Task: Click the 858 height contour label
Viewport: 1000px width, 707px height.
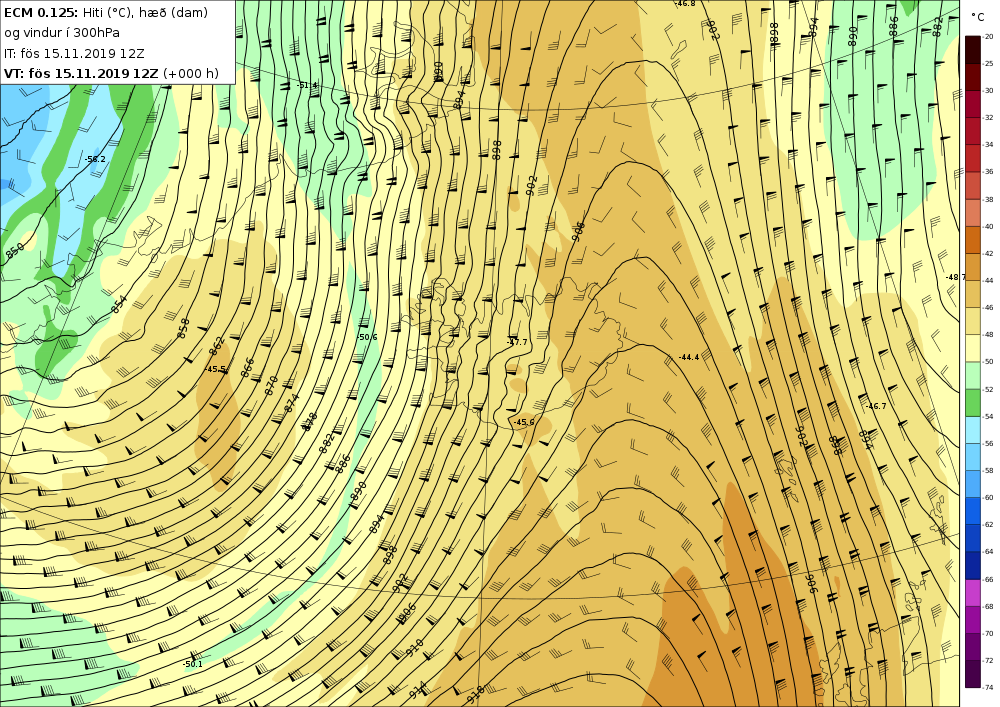Action: point(184,328)
